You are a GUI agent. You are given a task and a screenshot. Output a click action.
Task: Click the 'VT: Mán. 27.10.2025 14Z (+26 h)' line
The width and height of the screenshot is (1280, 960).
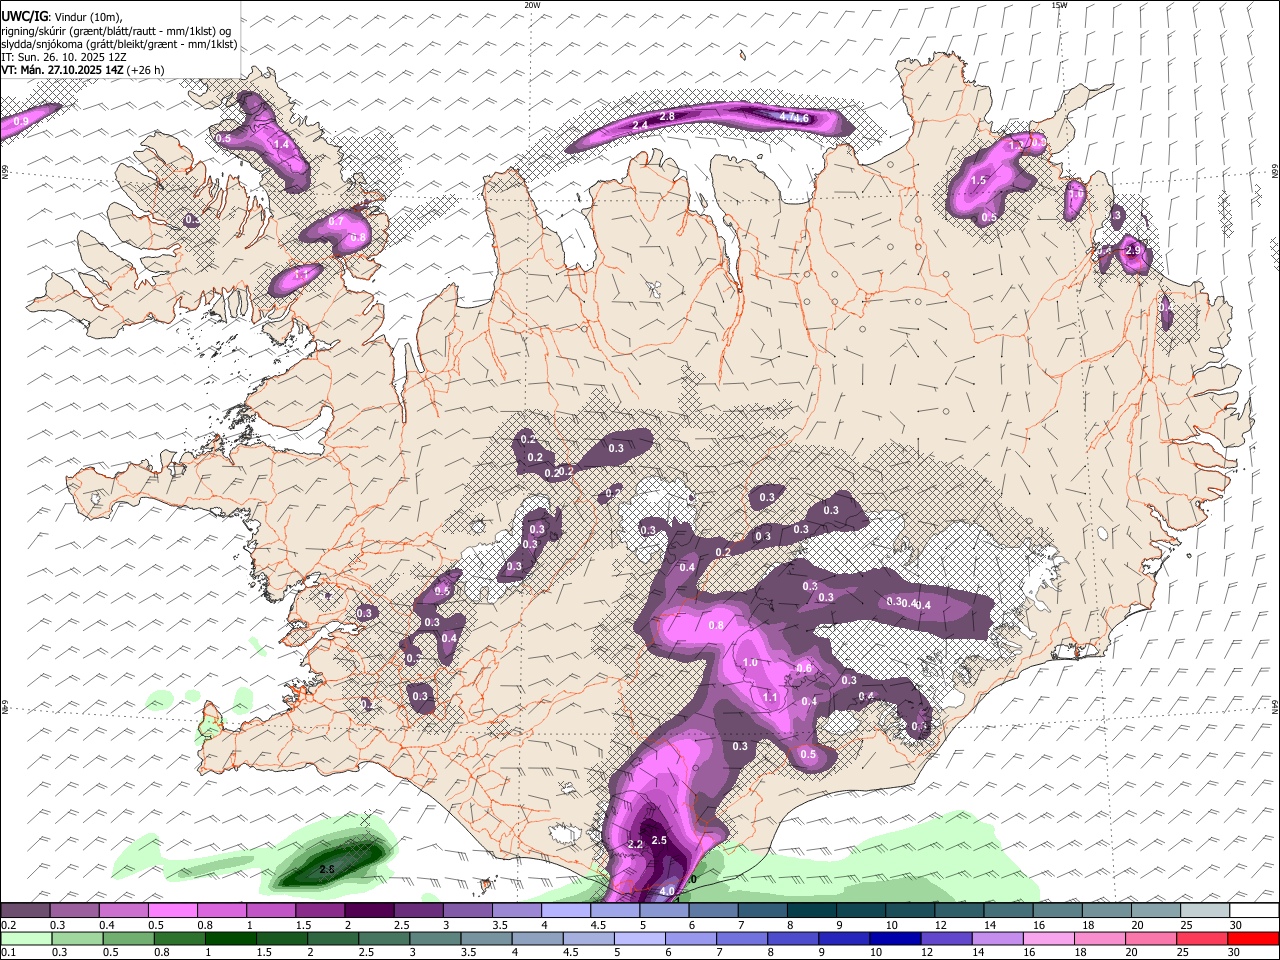[83, 70]
